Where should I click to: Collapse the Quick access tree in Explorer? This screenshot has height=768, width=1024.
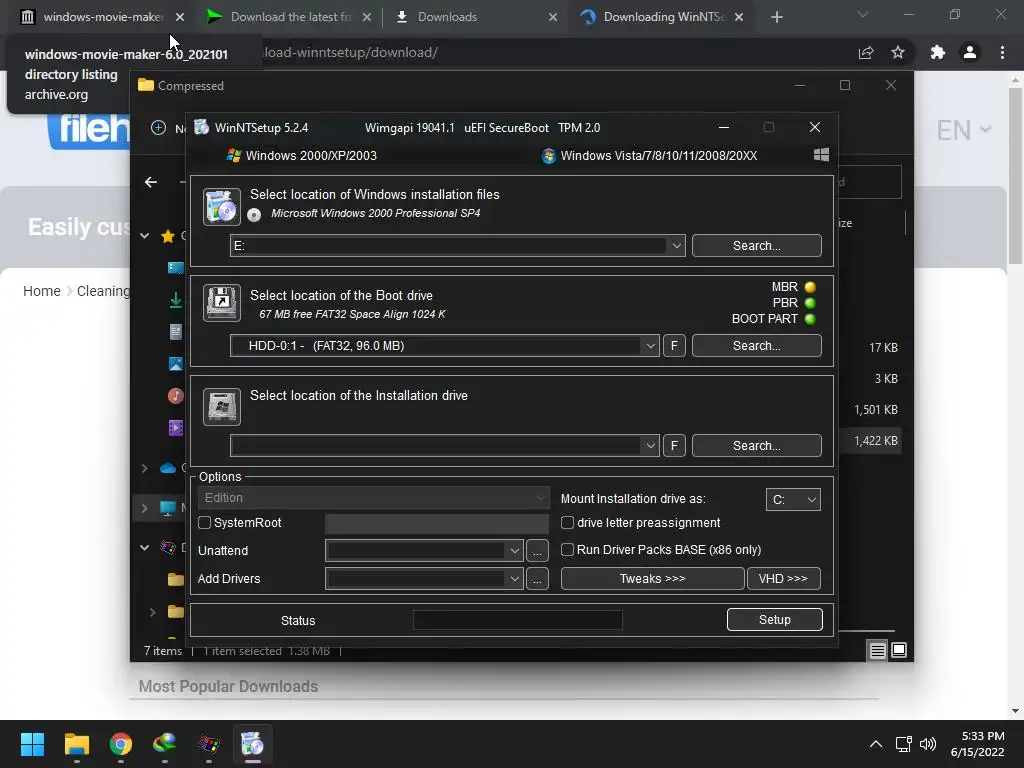coord(145,236)
